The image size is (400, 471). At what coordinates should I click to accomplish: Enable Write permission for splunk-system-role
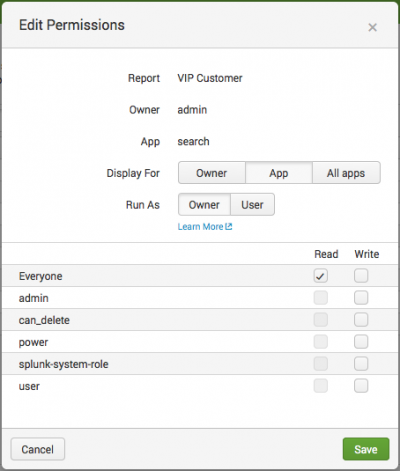point(361,364)
